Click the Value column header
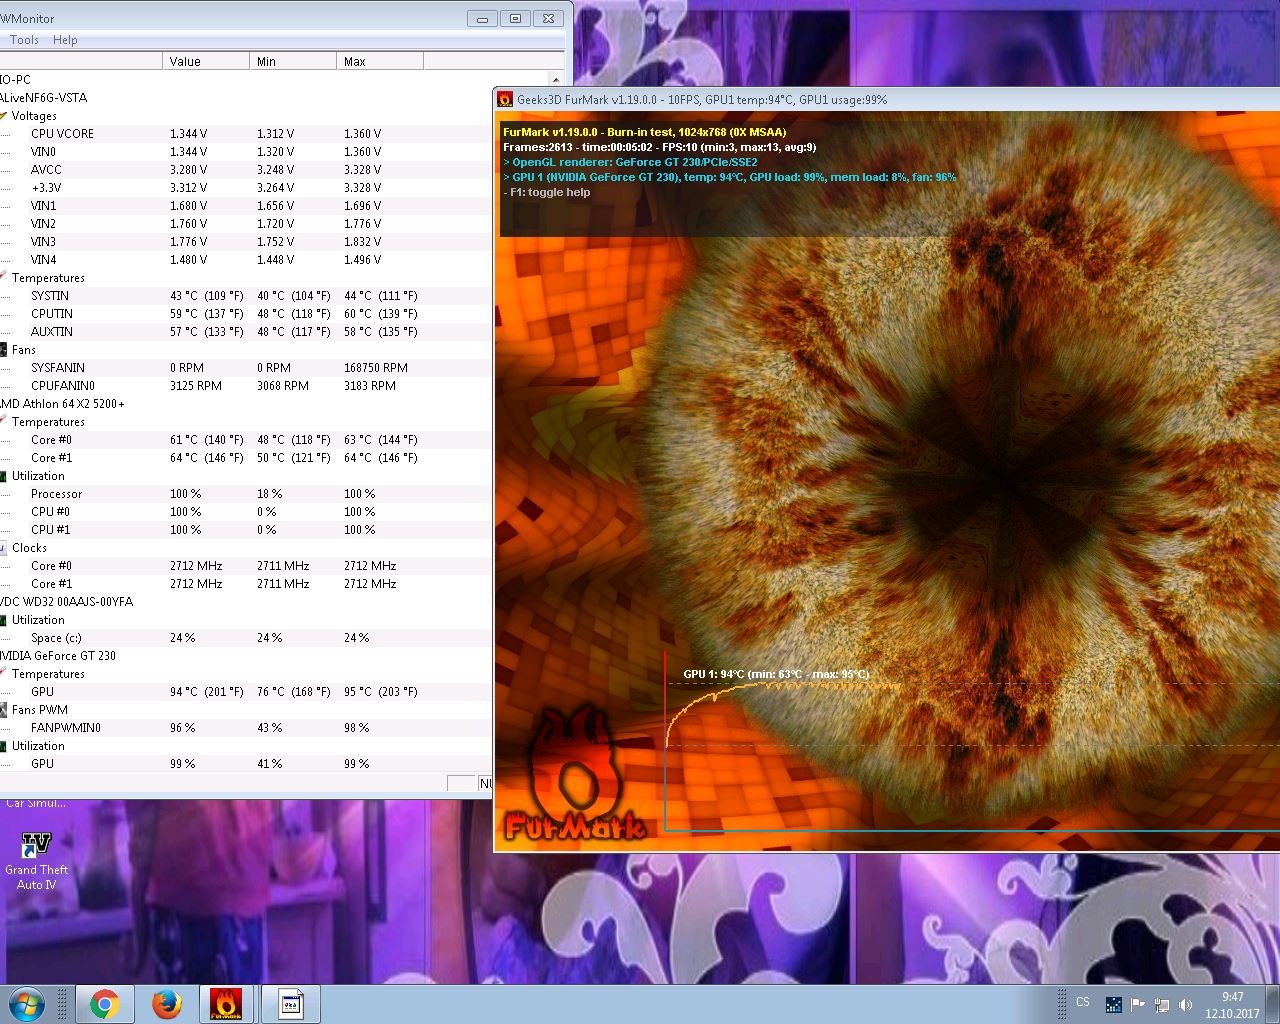The image size is (1280, 1024). 205,61
